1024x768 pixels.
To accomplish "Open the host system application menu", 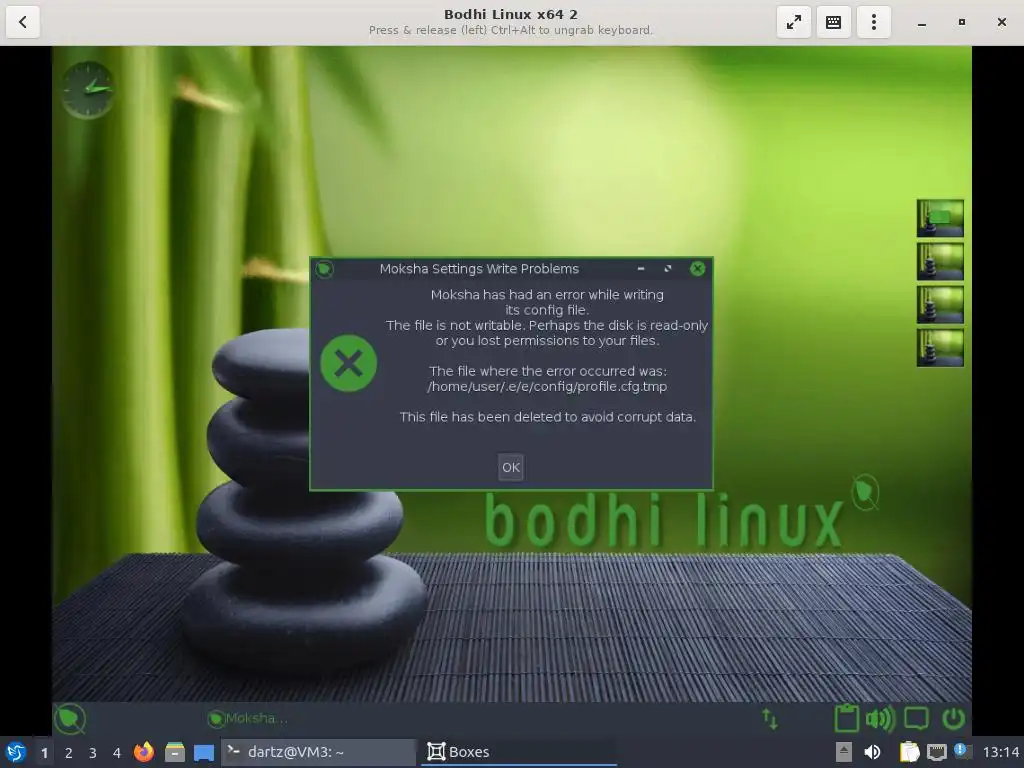I will tap(16, 752).
